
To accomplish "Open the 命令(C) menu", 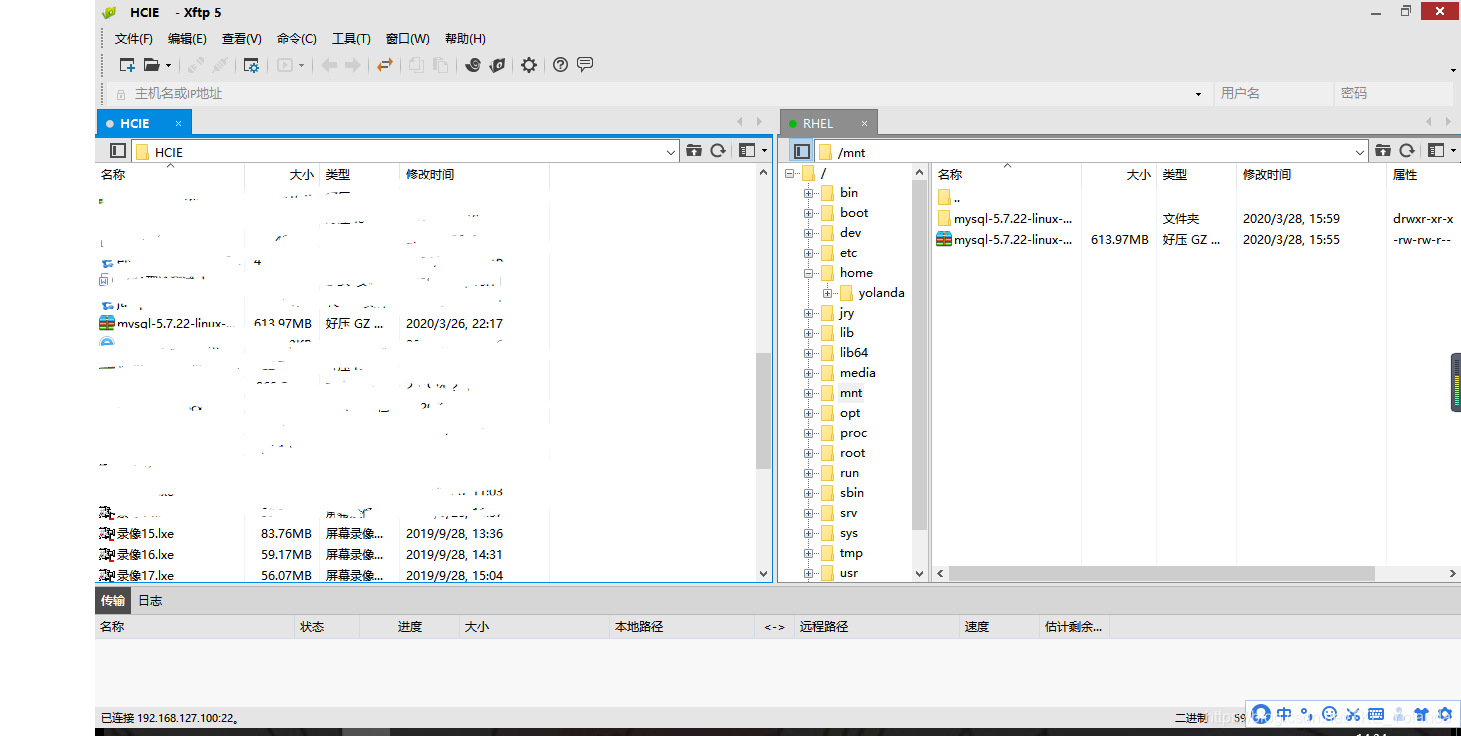I will click(297, 39).
